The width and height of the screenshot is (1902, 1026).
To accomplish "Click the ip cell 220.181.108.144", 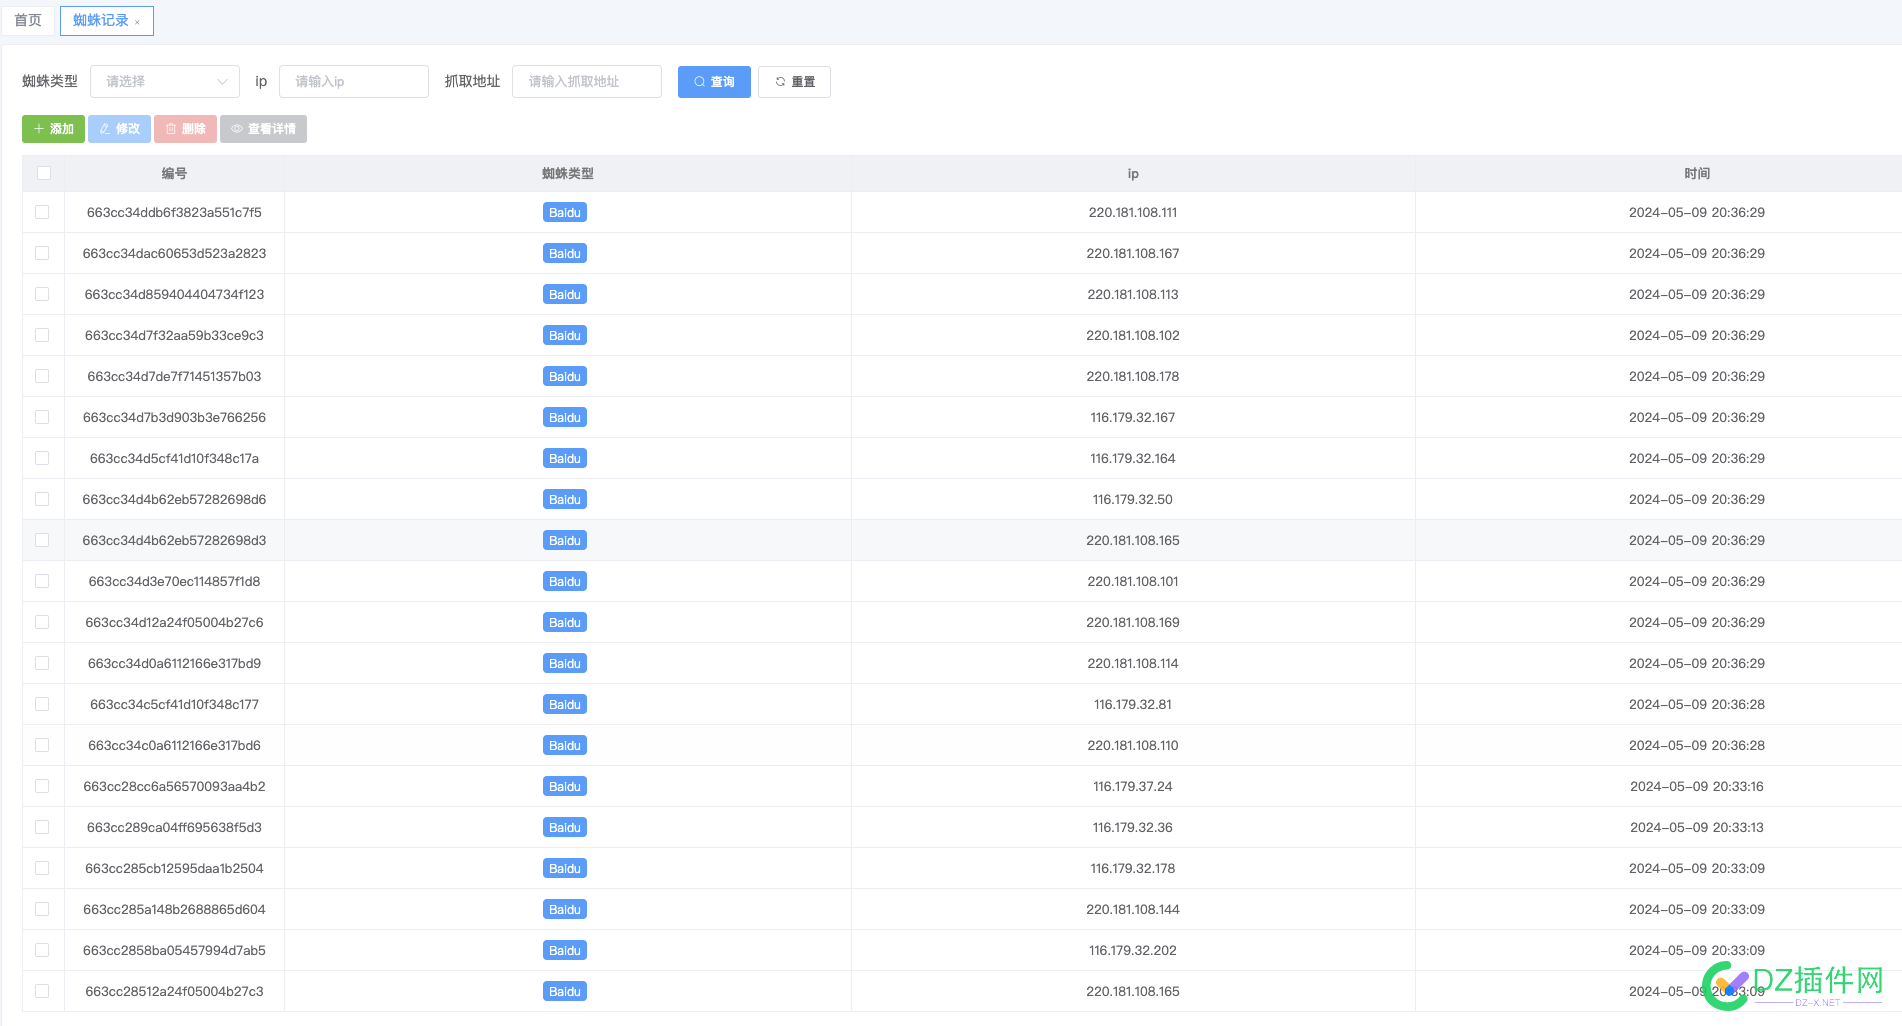I will tap(1133, 909).
